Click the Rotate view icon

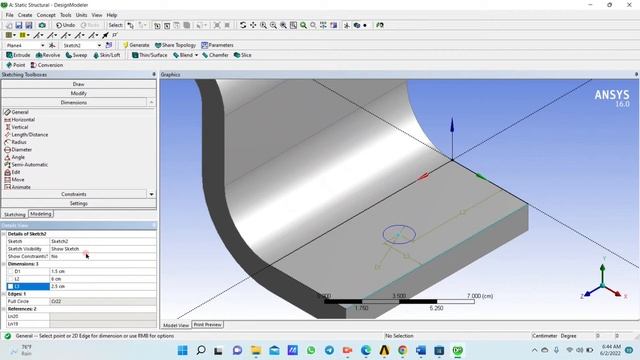click(243, 25)
